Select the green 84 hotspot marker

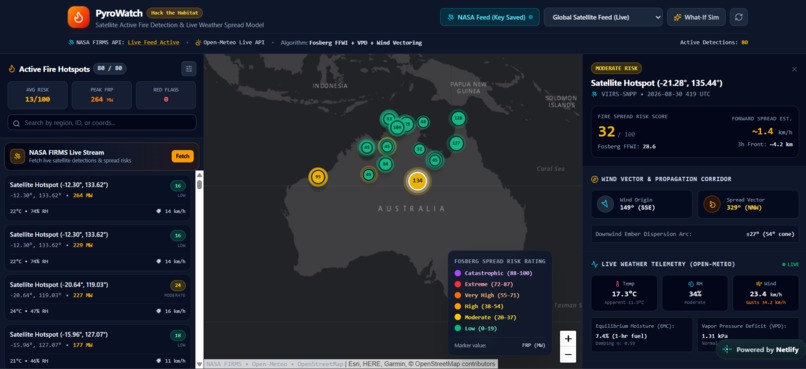pyautogui.click(x=385, y=164)
